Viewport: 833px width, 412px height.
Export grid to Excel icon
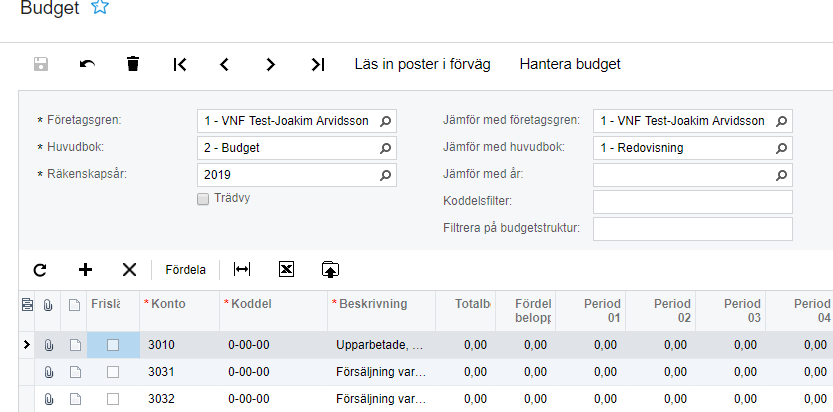click(x=286, y=269)
